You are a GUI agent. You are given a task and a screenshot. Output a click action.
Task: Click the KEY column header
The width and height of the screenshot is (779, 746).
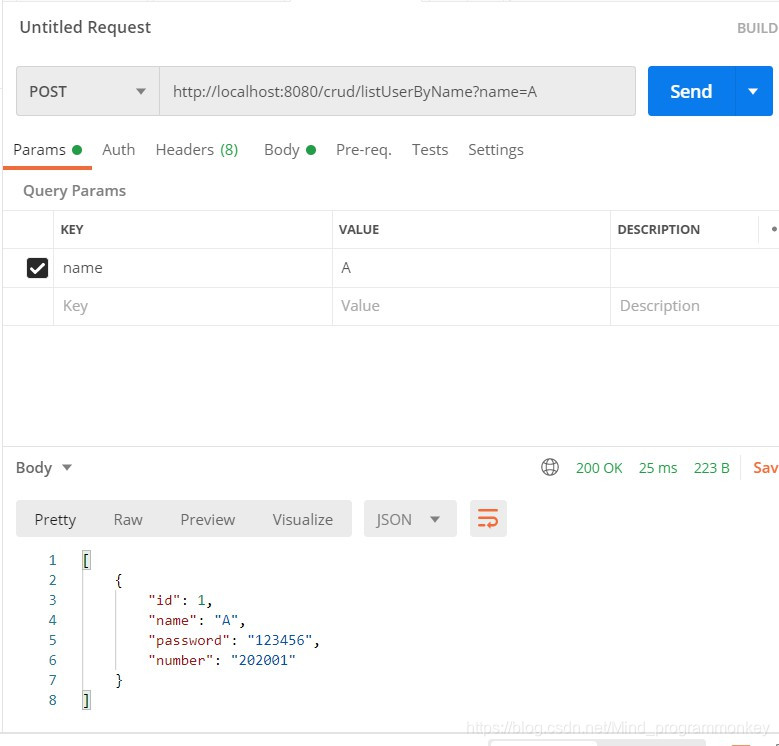pos(72,229)
